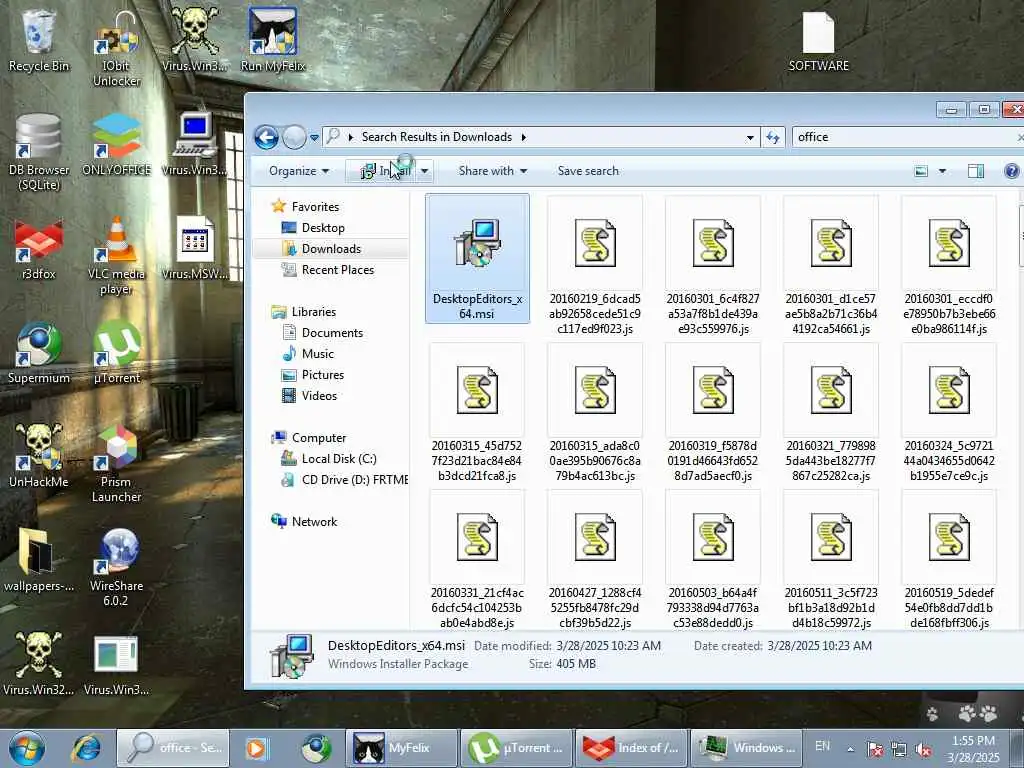This screenshot has width=1024, height=768.
Task: Open the recent pages dropdown beside Forward
Action: click(314, 138)
